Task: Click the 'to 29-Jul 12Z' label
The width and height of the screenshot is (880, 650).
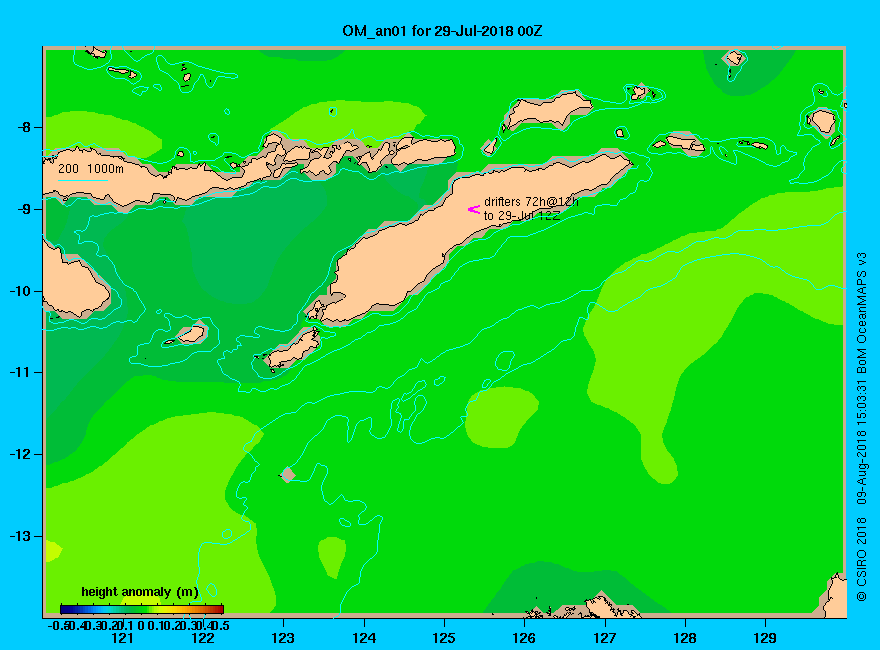Action: (522, 216)
